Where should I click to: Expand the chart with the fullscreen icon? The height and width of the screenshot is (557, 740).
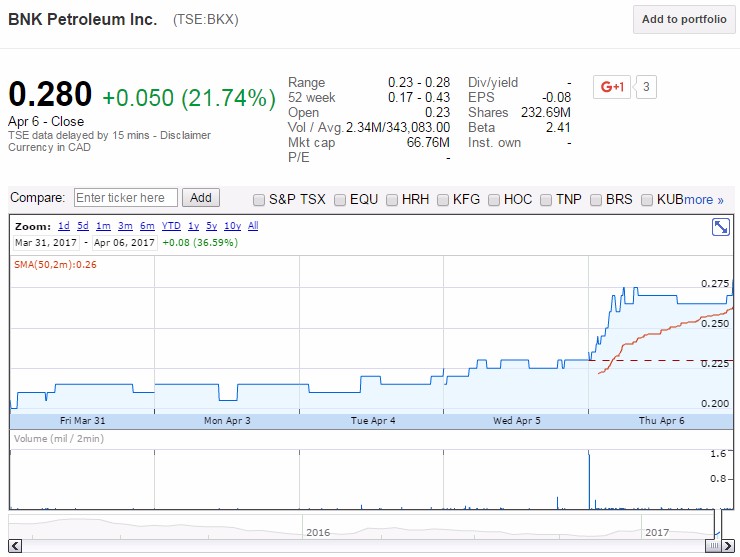720,227
